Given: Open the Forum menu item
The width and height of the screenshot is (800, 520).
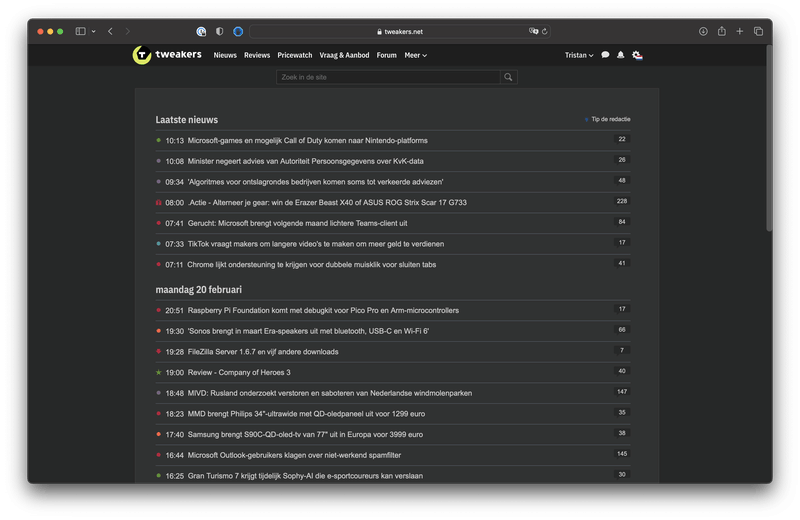Looking at the screenshot, I should (x=386, y=55).
